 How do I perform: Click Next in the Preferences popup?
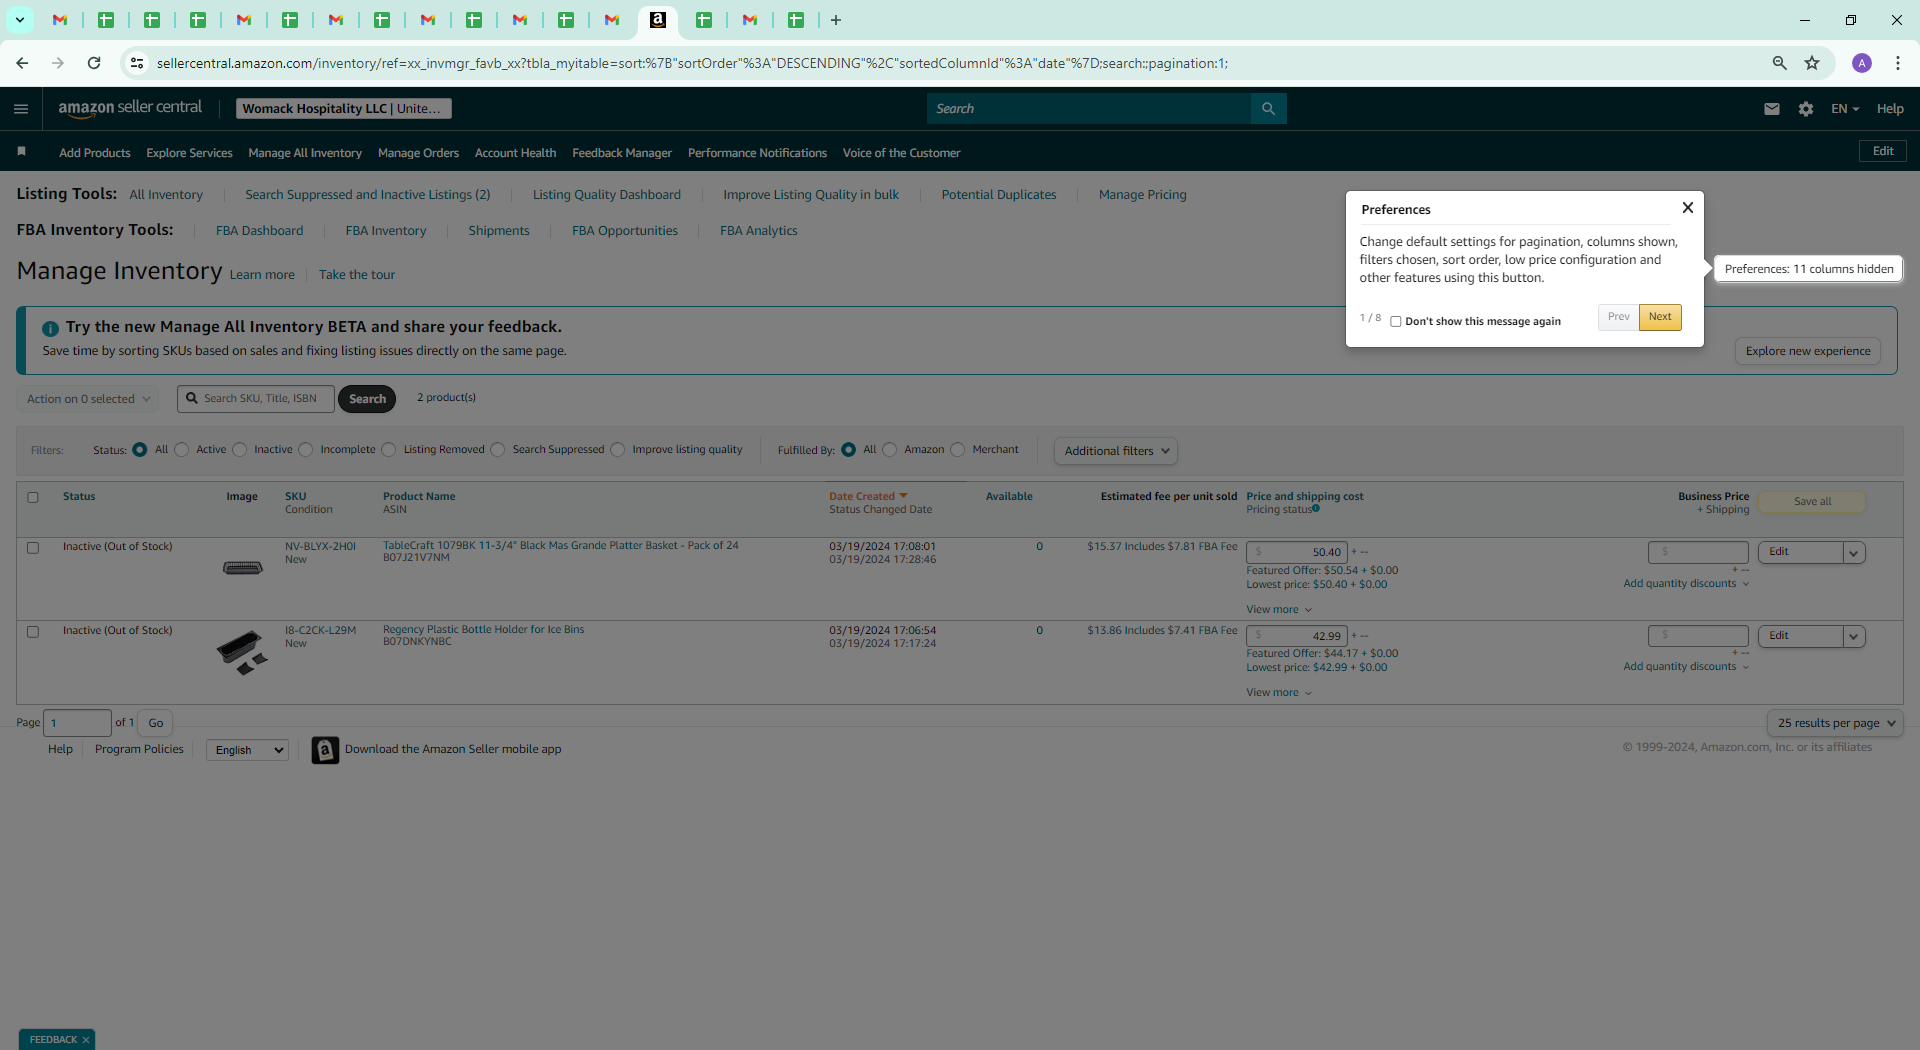tap(1660, 317)
